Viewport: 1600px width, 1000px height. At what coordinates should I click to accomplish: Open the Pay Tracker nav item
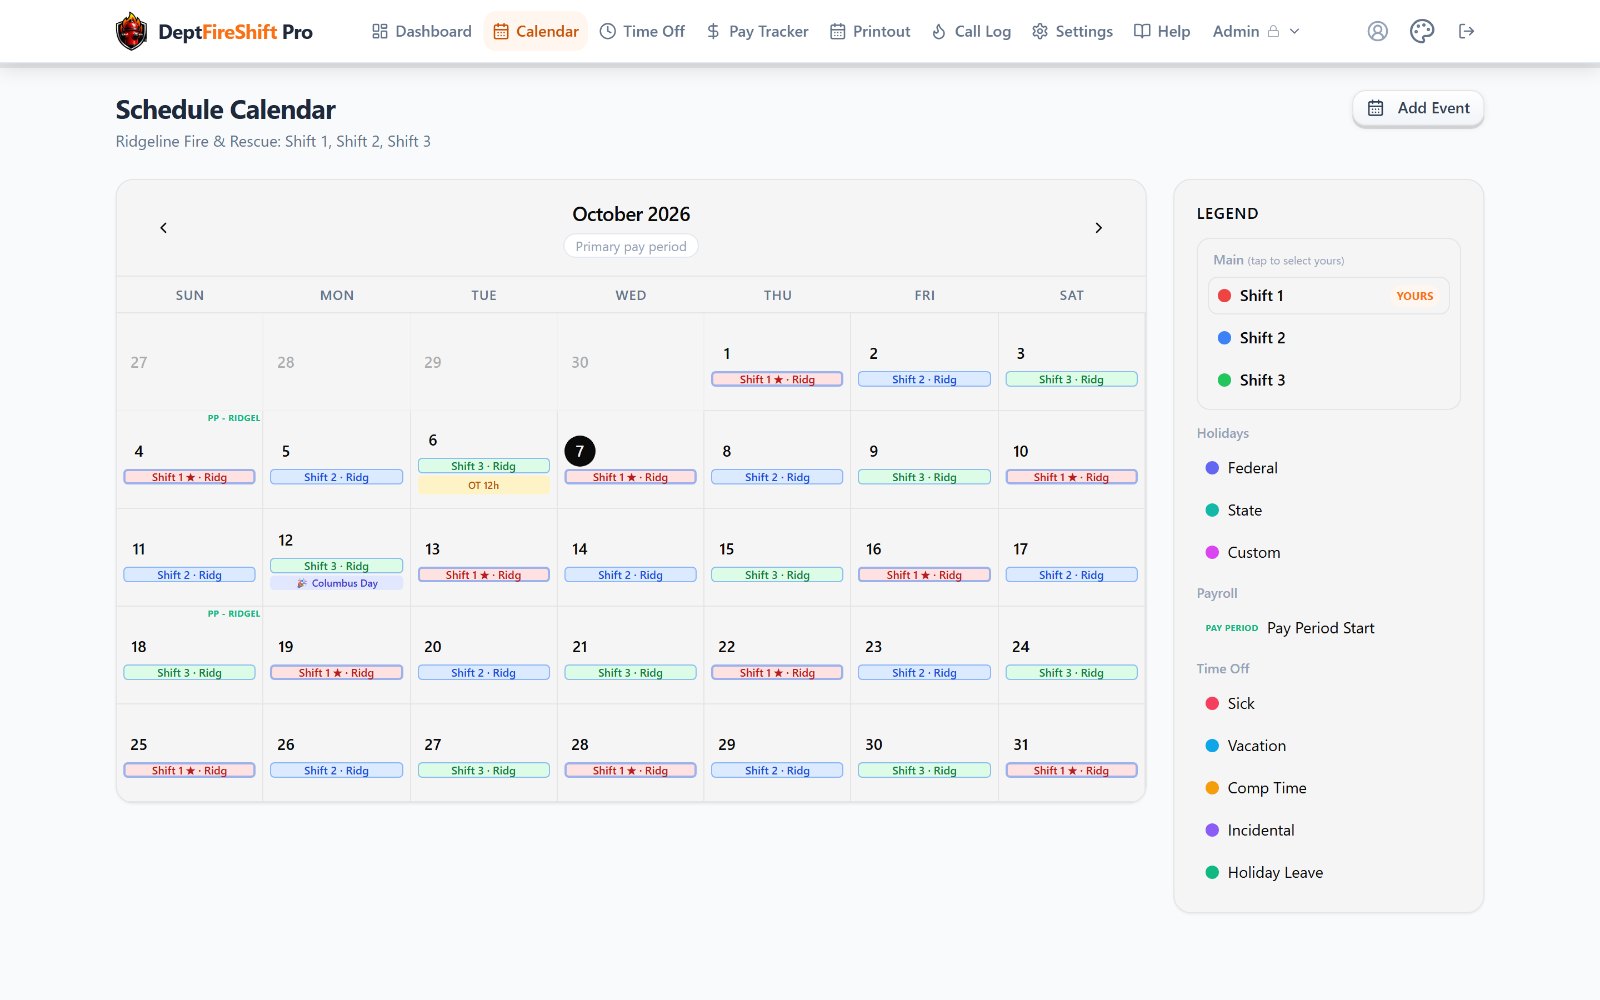[757, 31]
